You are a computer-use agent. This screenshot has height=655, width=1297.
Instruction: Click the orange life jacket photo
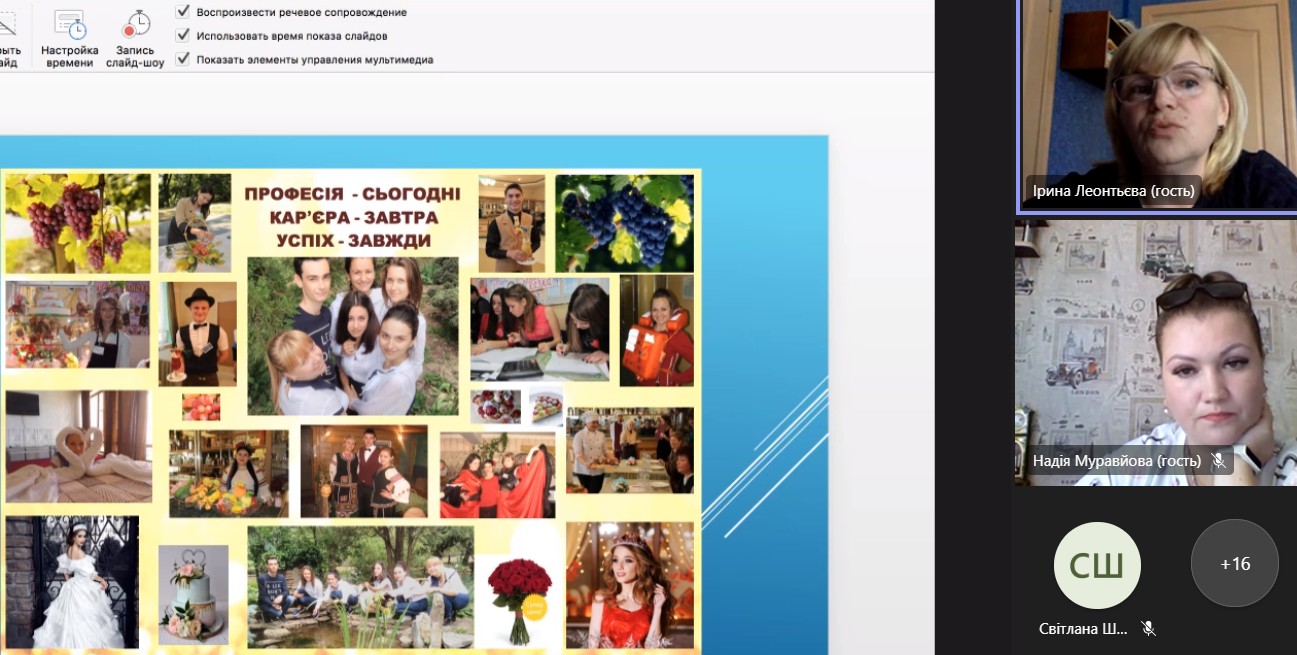(656, 329)
